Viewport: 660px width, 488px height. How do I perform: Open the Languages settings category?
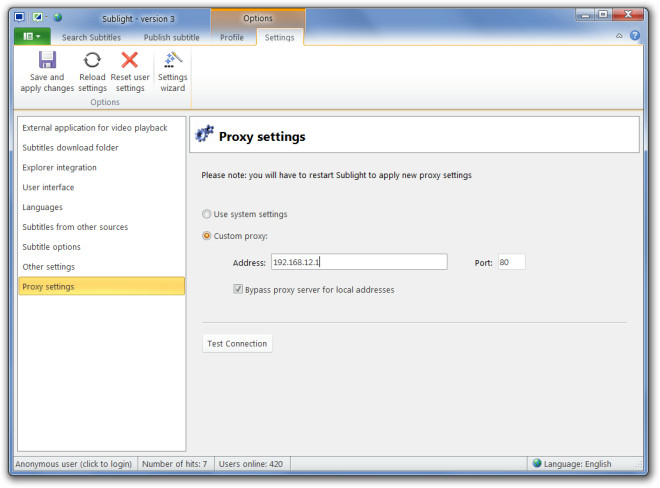click(x=101, y=207)
